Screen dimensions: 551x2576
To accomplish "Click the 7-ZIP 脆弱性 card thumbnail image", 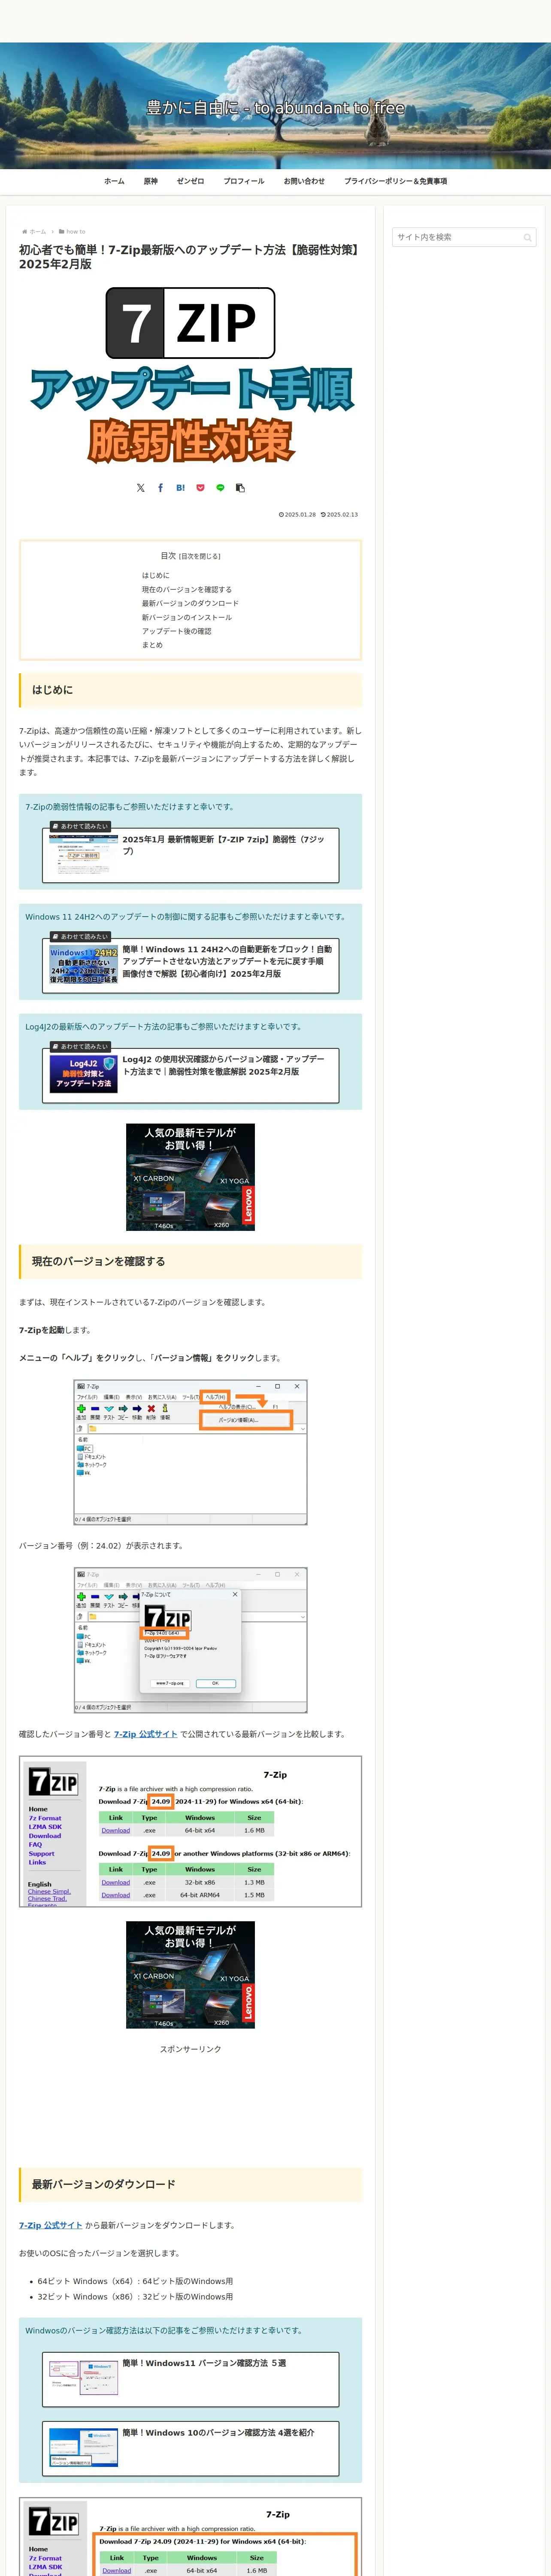I will tap(83, 854).
